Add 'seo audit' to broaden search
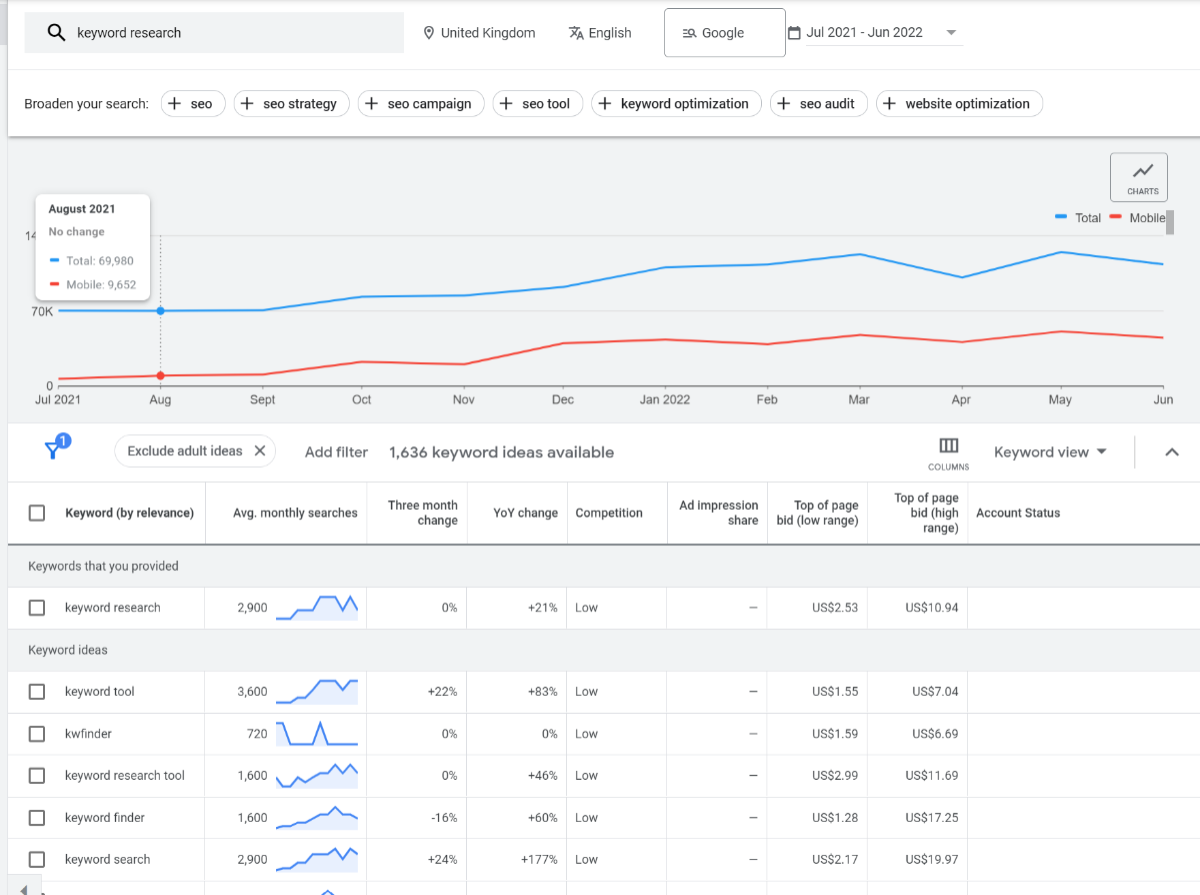 pos(815,104)
